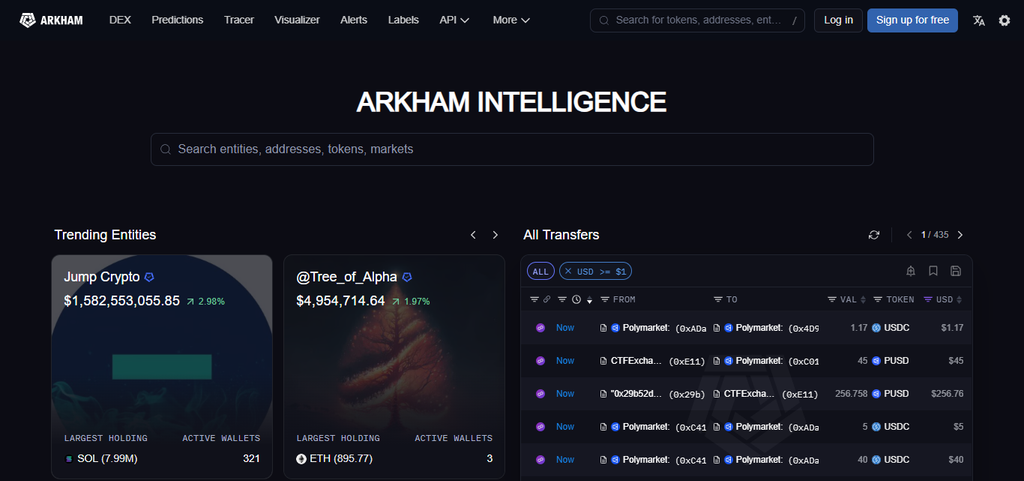The image size is (1024, 481).
Task: Open the language translation icon
Action: (x=978, y=20)
